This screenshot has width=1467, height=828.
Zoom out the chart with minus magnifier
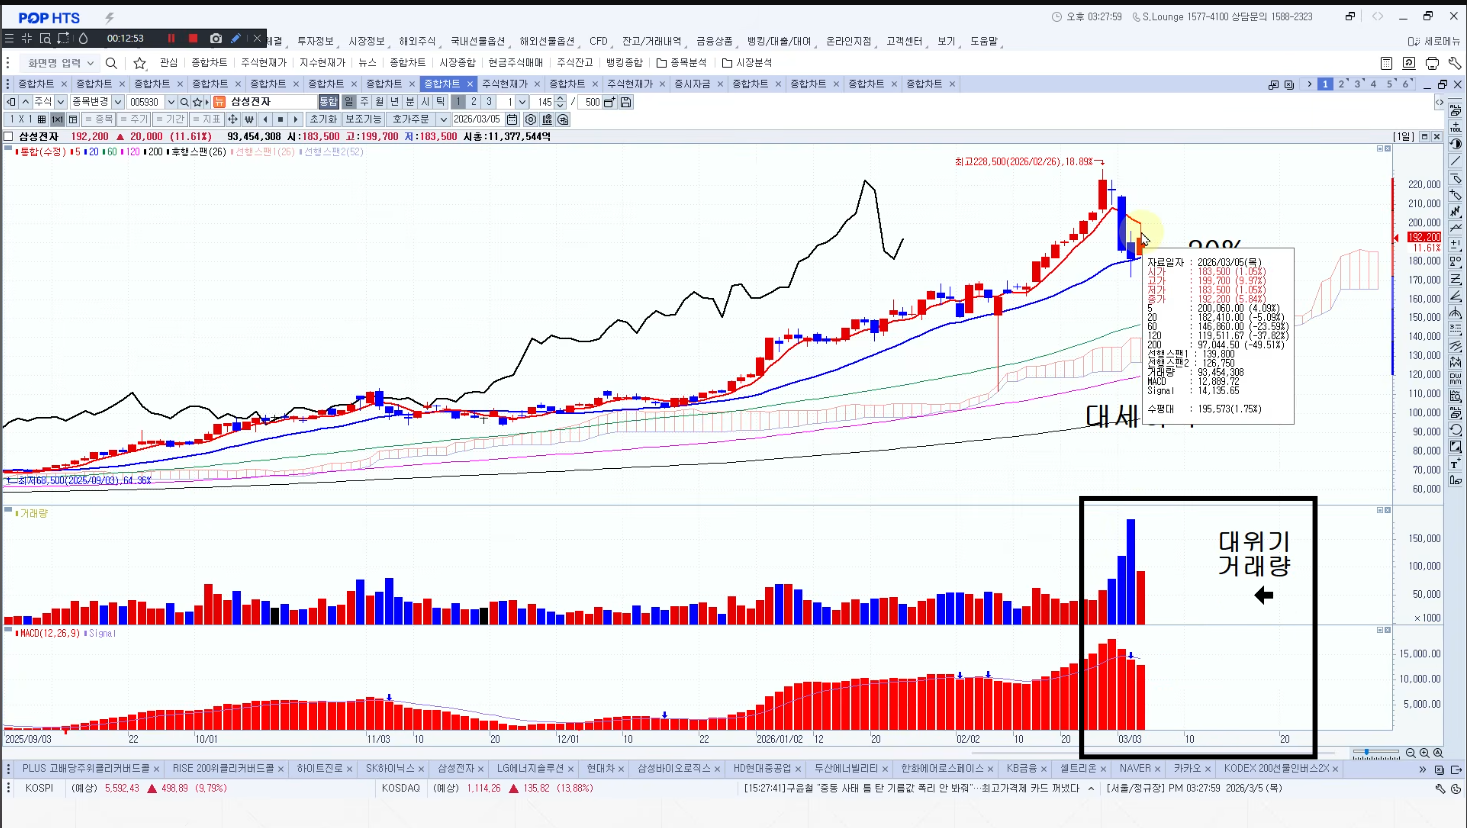(x=1411, y=753)
